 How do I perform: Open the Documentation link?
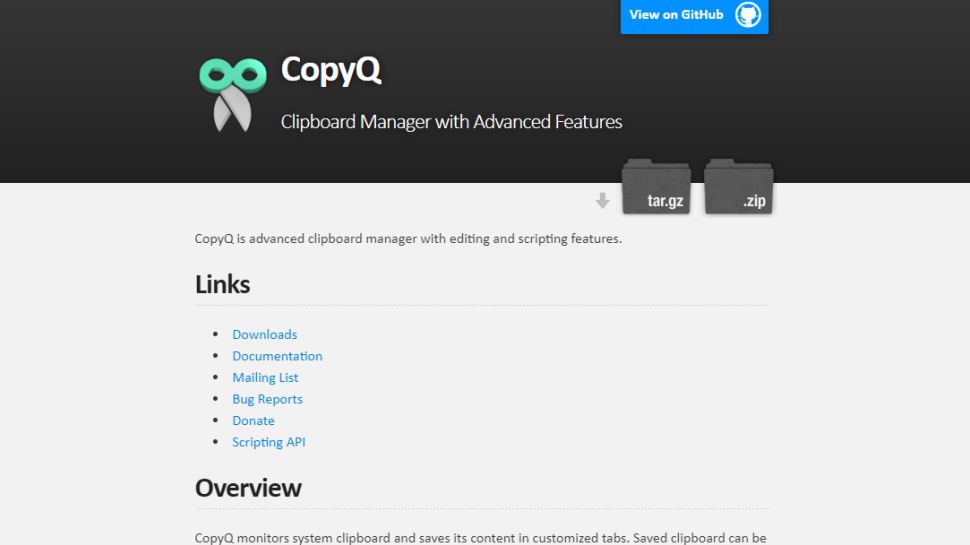(277, 356)
